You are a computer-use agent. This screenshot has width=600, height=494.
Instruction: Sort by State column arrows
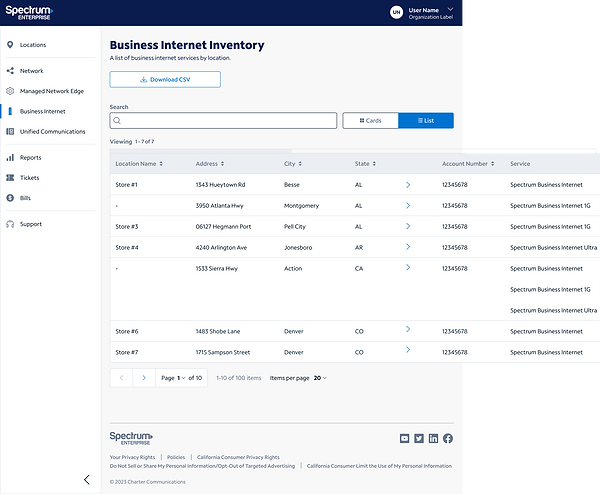click(x=374, y=164)
